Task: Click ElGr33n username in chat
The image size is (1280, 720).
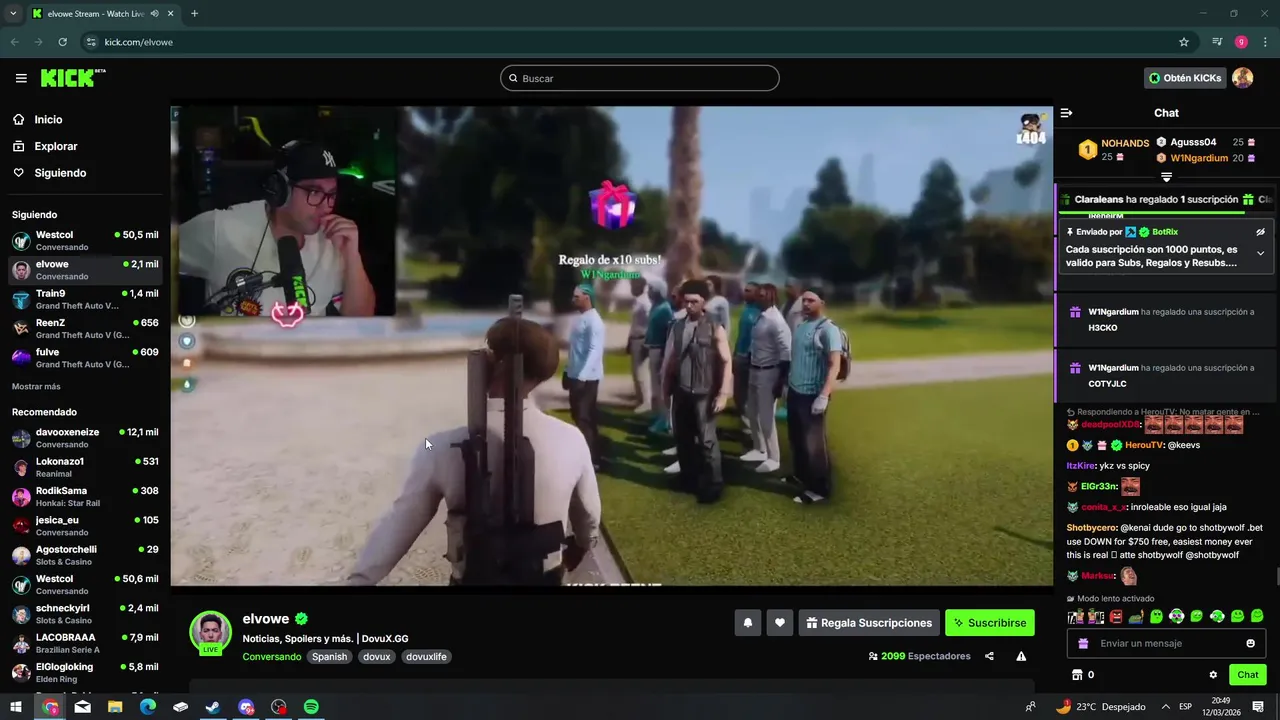Action: pos(1098,486)
